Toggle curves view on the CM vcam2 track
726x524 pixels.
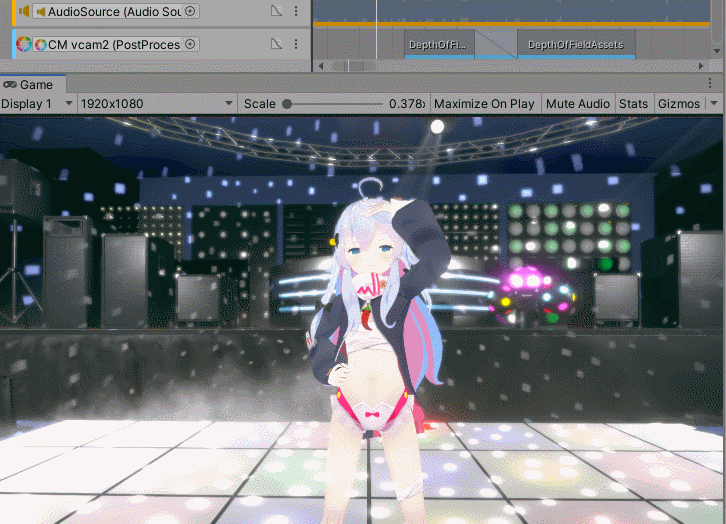276,44
